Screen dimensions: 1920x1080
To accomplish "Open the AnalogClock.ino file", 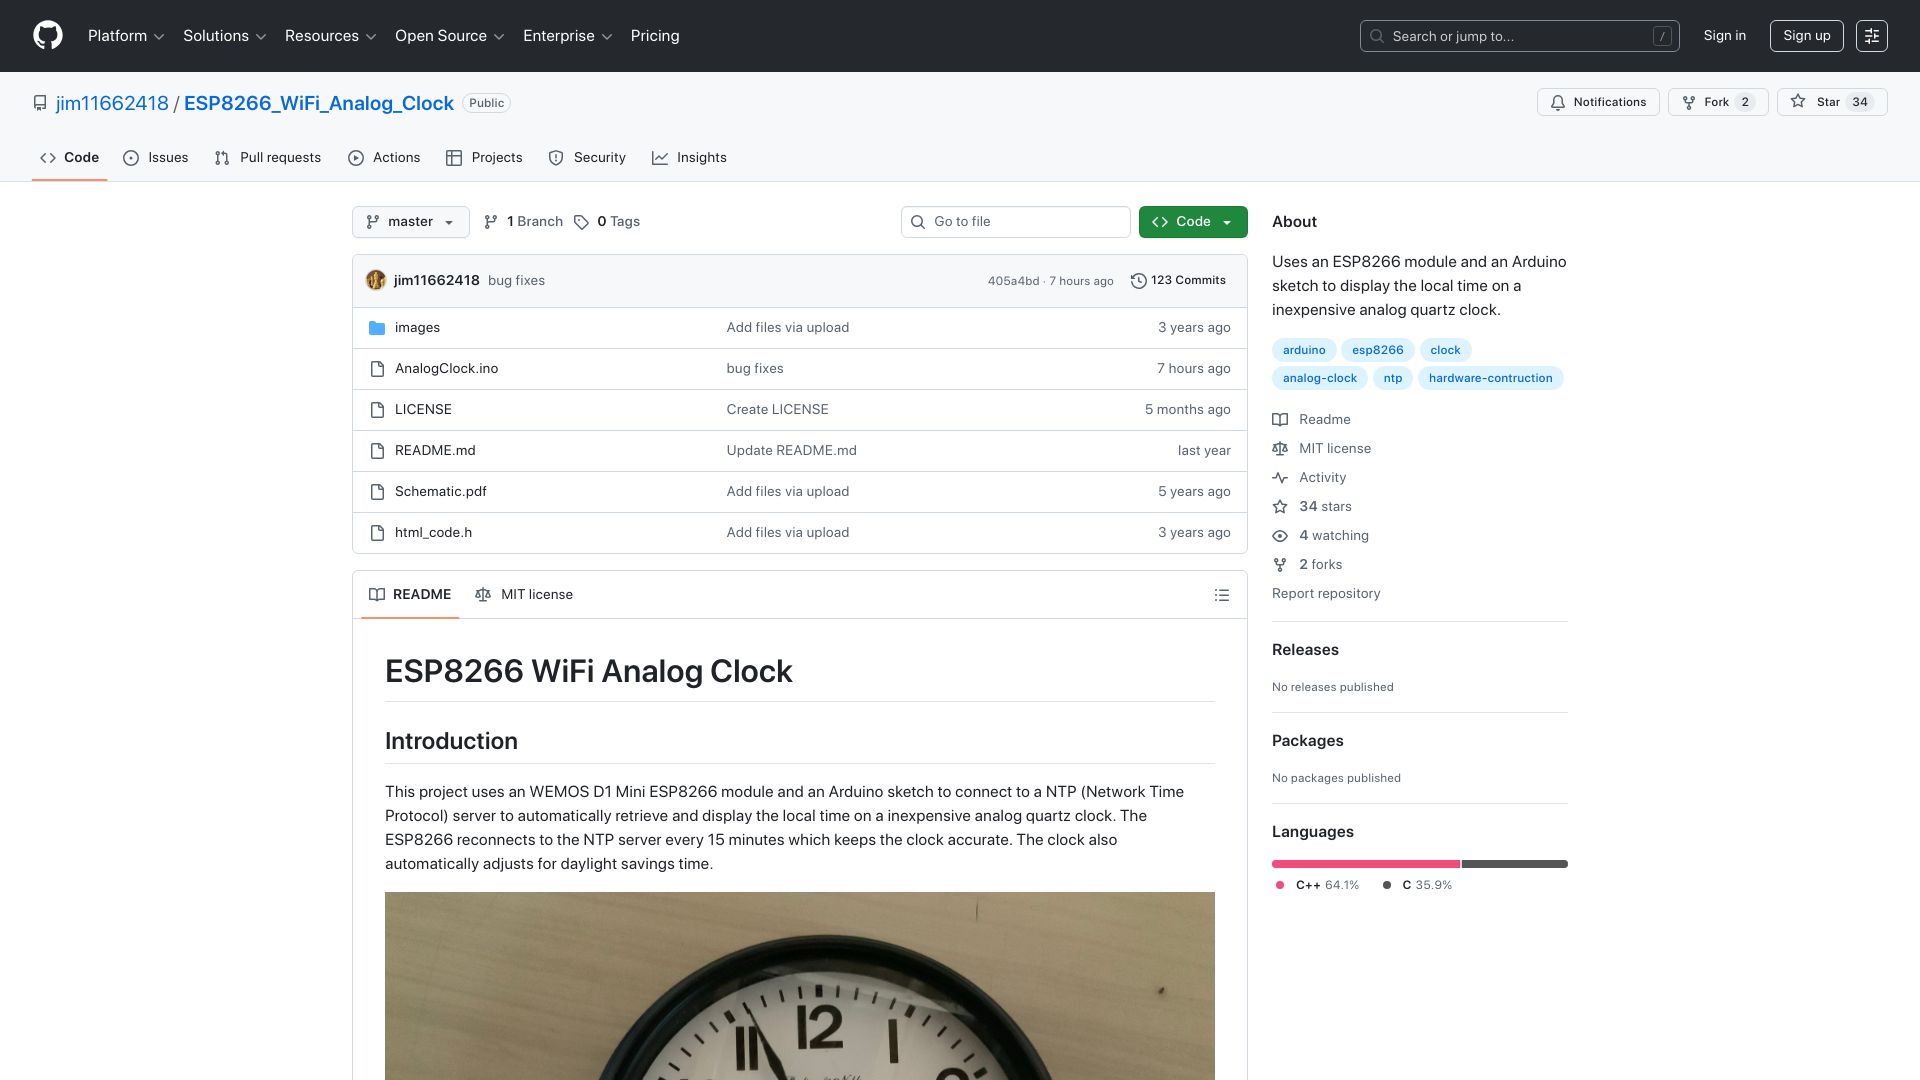I will coord(446,369).
